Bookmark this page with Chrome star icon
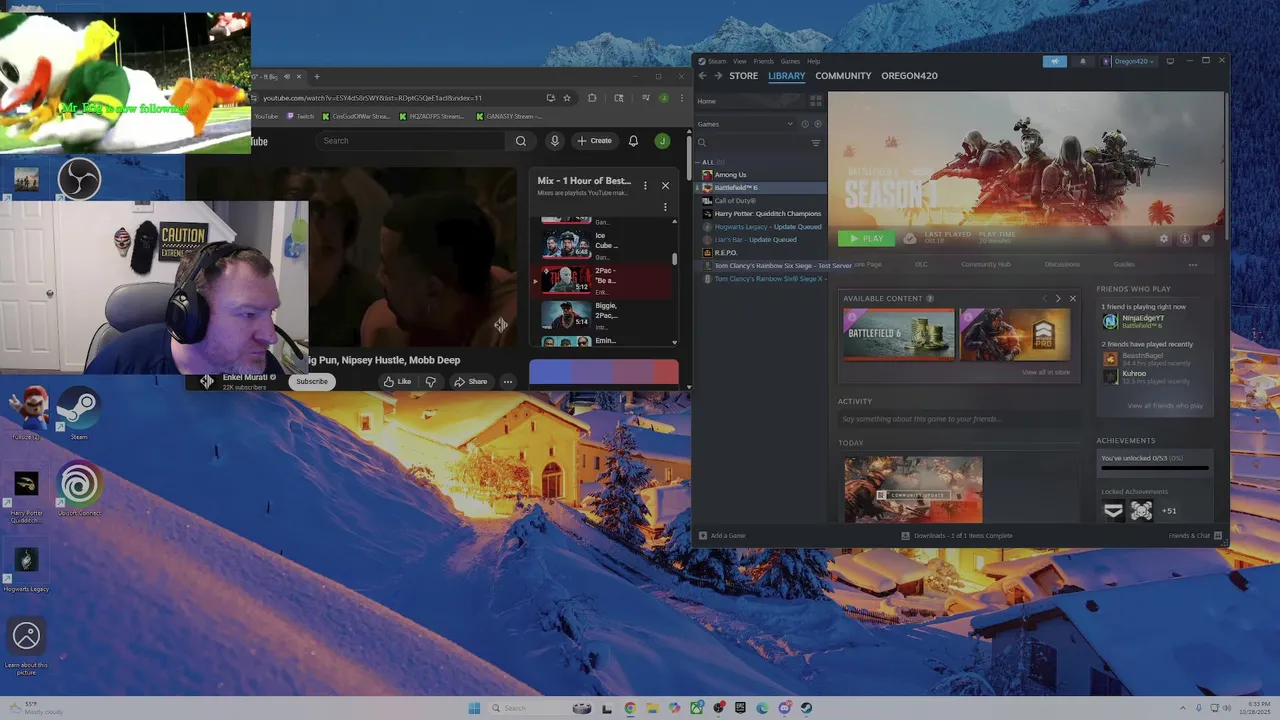1280x720 pixels. click(567, 98)
